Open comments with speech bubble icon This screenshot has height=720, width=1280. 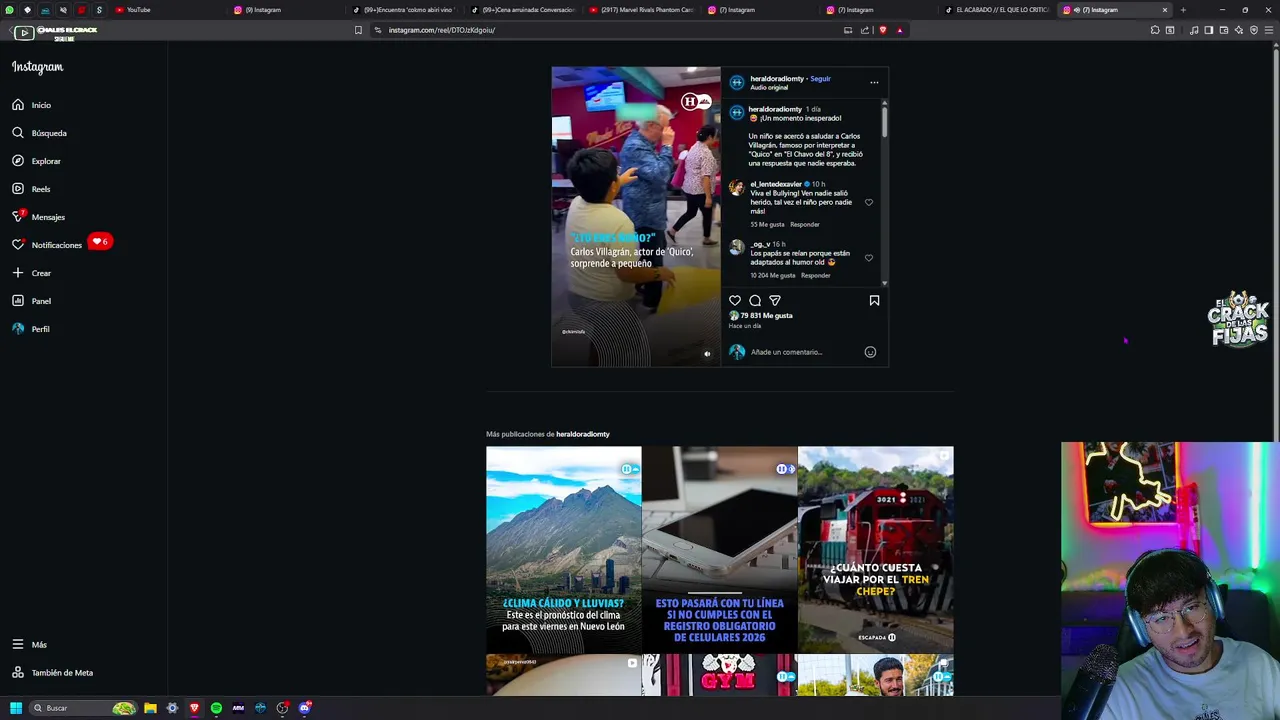coord(755,300)
